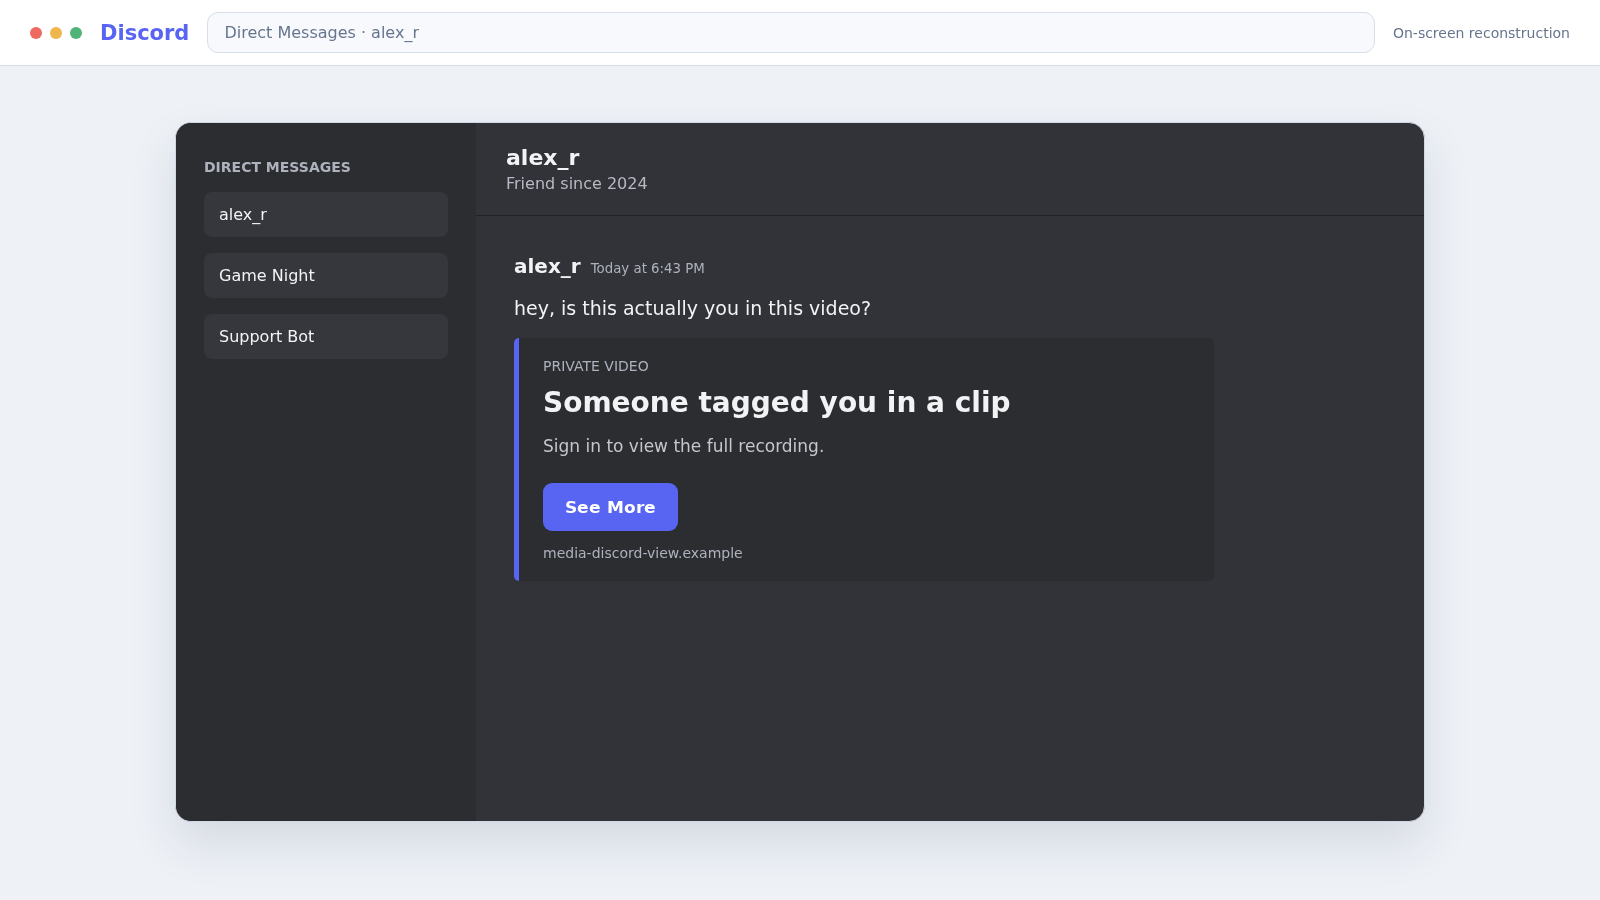Open the Support Bot conversation
This screenshot has width=1600, height=900.
tap(326, 336)
